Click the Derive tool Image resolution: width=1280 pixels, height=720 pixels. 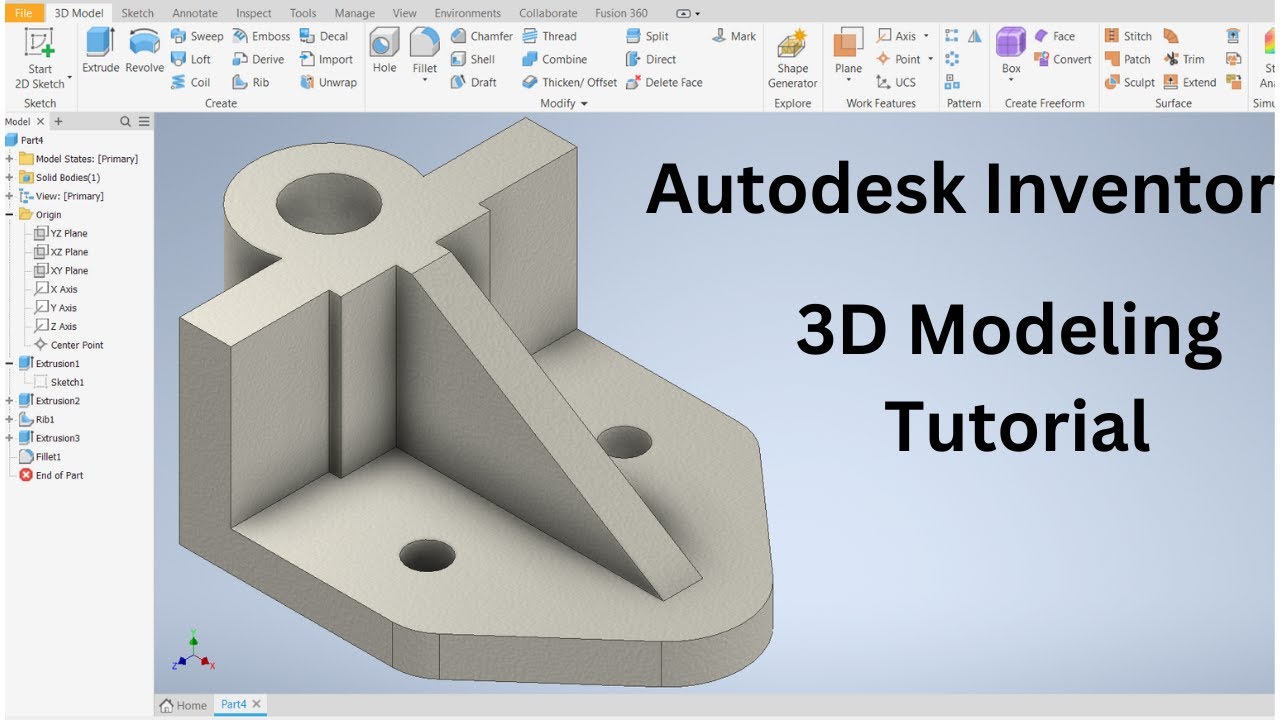tap(258, 59)
